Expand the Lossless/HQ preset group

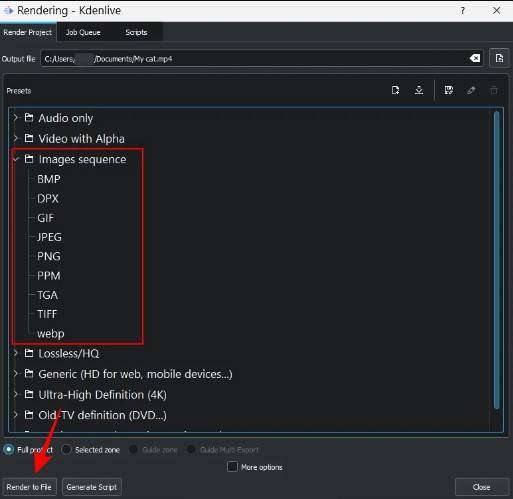(x=15, y=353)
